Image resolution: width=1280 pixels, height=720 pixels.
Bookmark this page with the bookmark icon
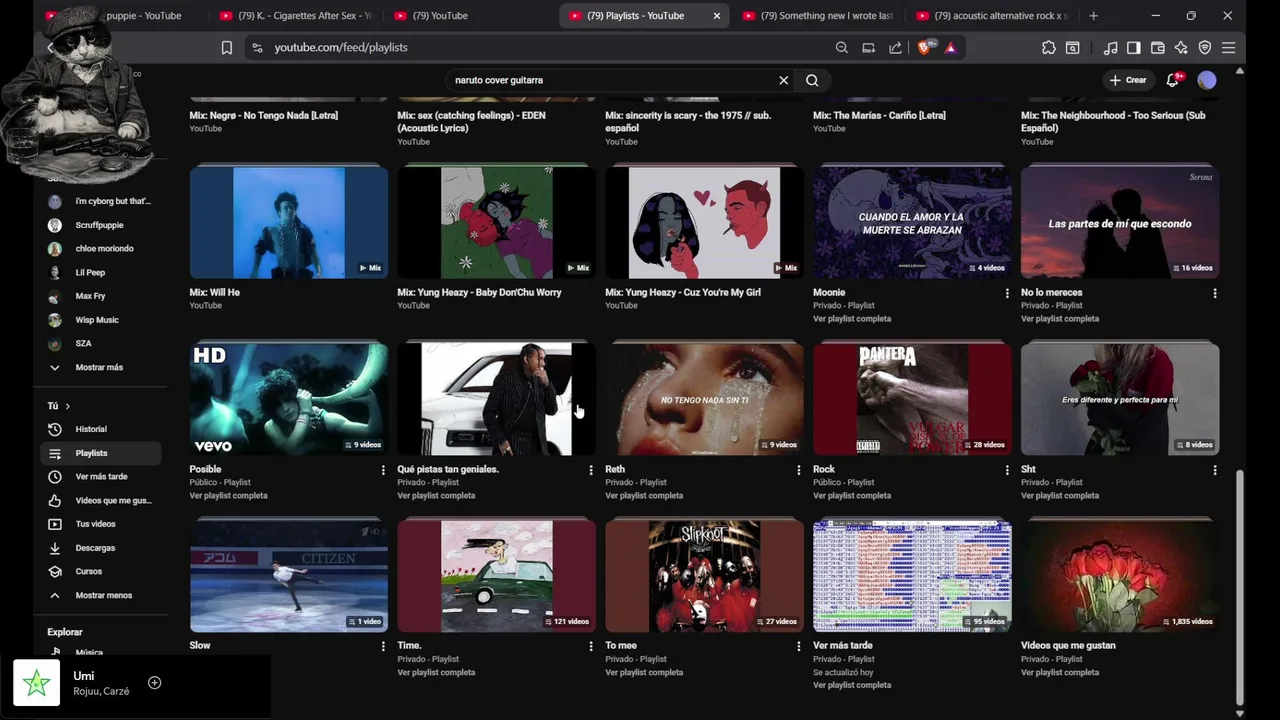click(x=227, y=47)
